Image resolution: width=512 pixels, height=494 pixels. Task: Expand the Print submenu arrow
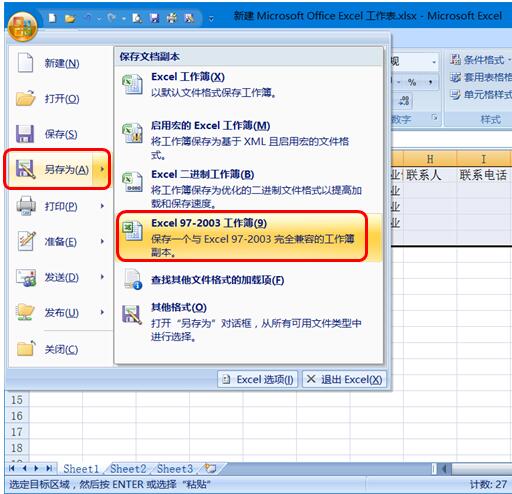pos(102,206)
